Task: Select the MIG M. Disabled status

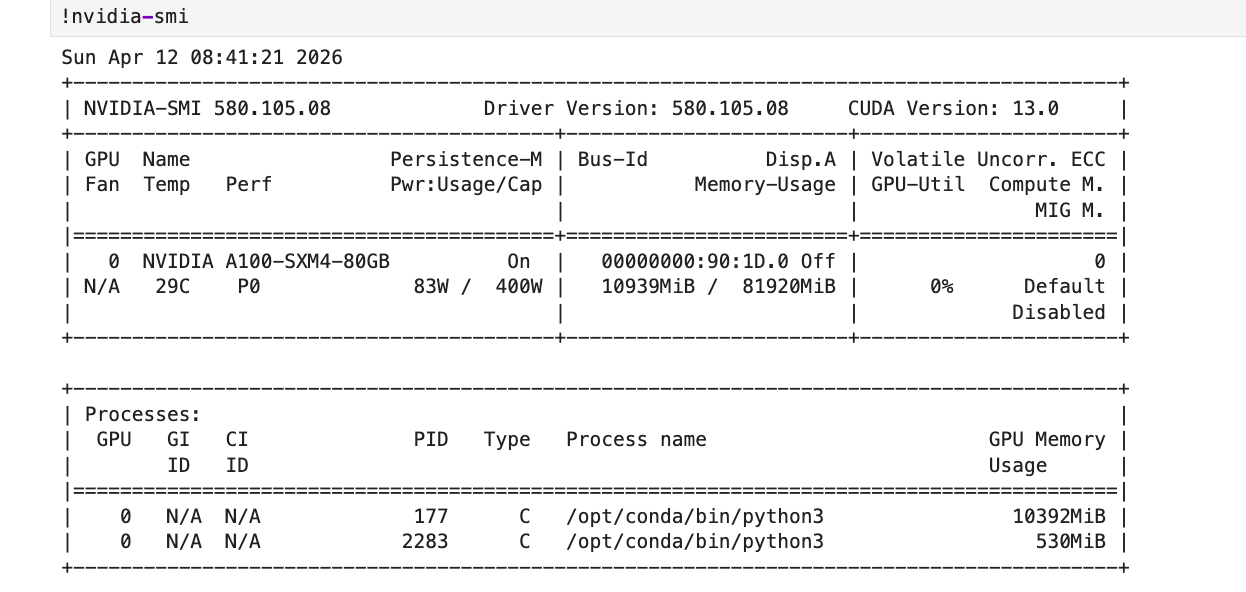Action: [1057, 312]
